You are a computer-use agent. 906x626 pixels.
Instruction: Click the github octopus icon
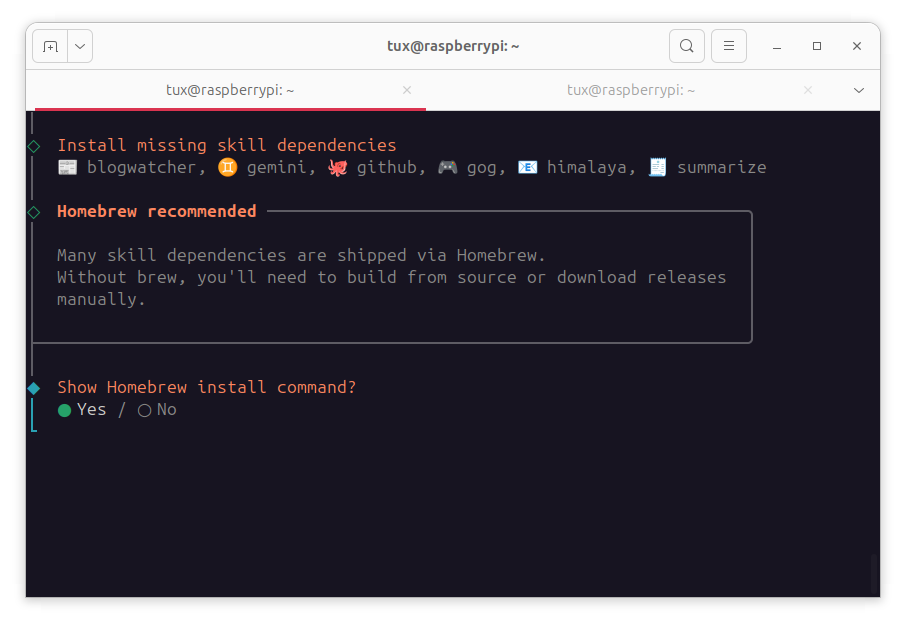[x=337, y=168]
